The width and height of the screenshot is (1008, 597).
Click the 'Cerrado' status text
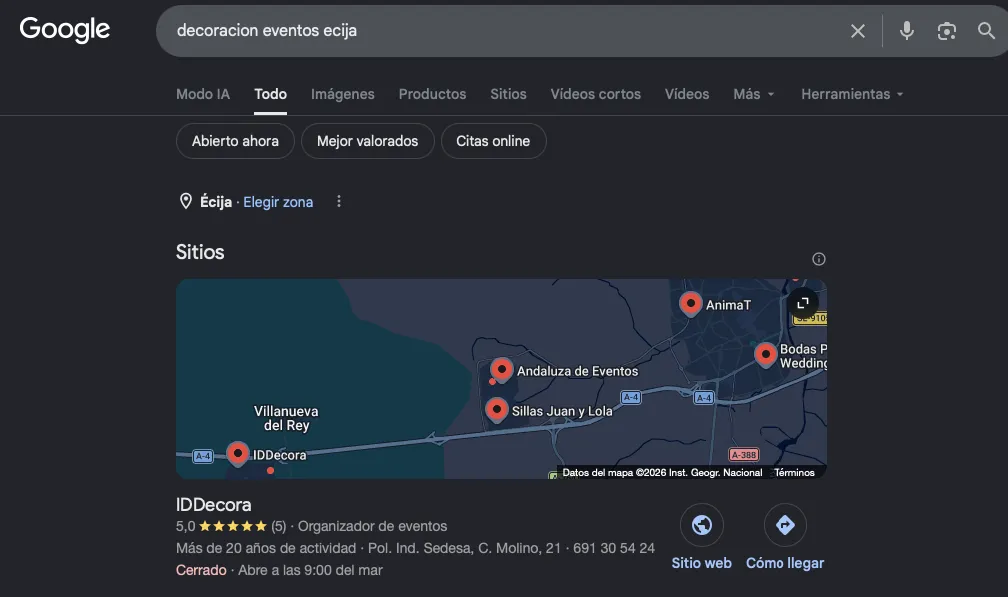201,570
